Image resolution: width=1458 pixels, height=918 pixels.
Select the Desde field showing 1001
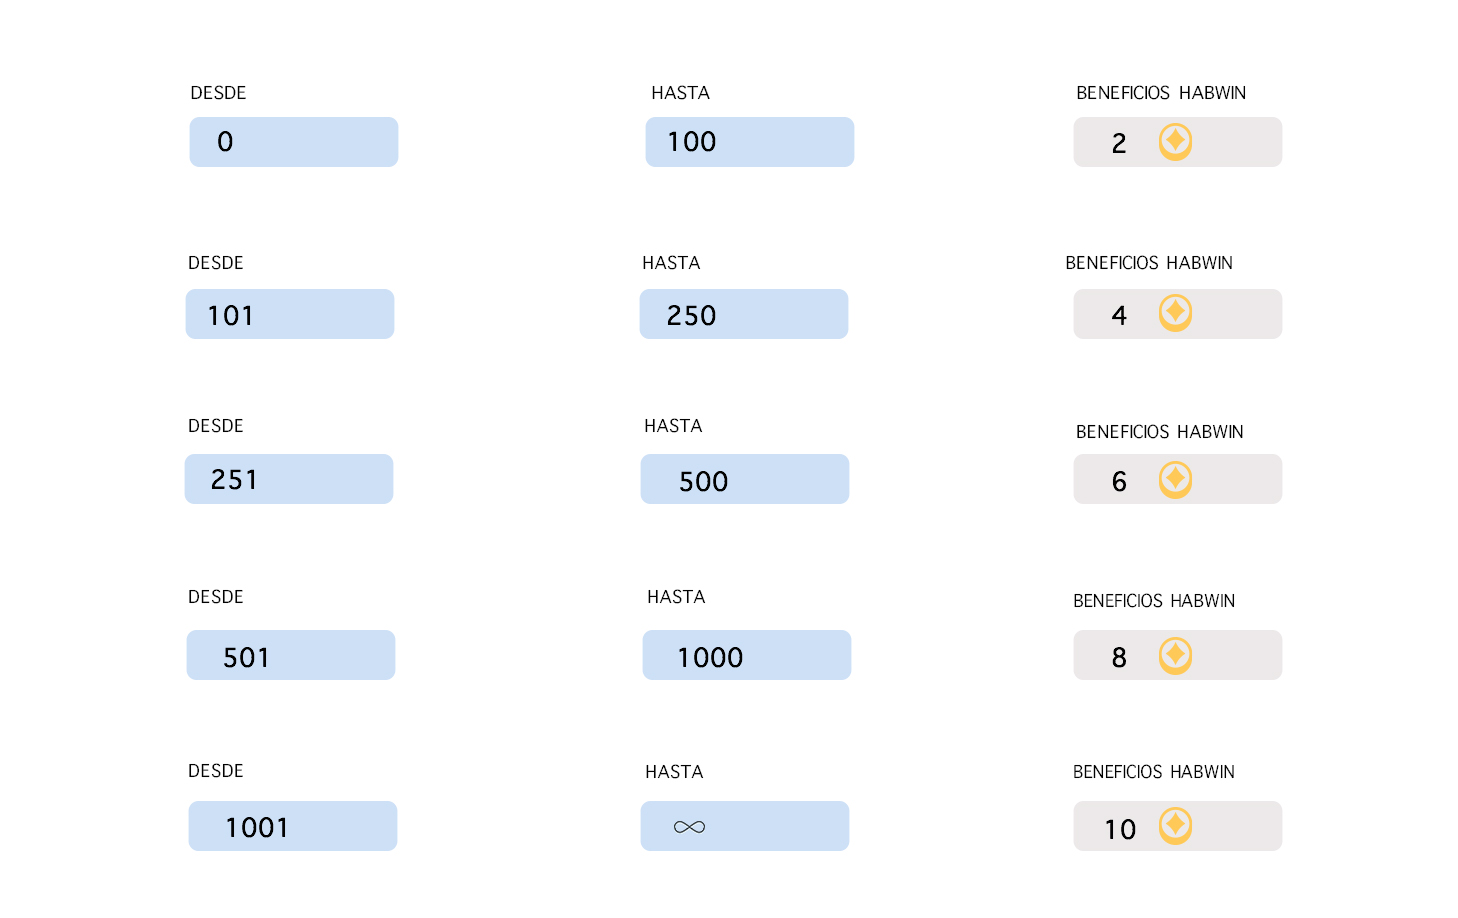tap(293, 826)
